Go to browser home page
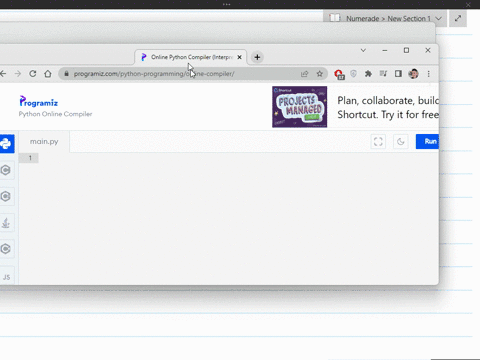Viewport: 480px width, 360px height. coord(48,74)
